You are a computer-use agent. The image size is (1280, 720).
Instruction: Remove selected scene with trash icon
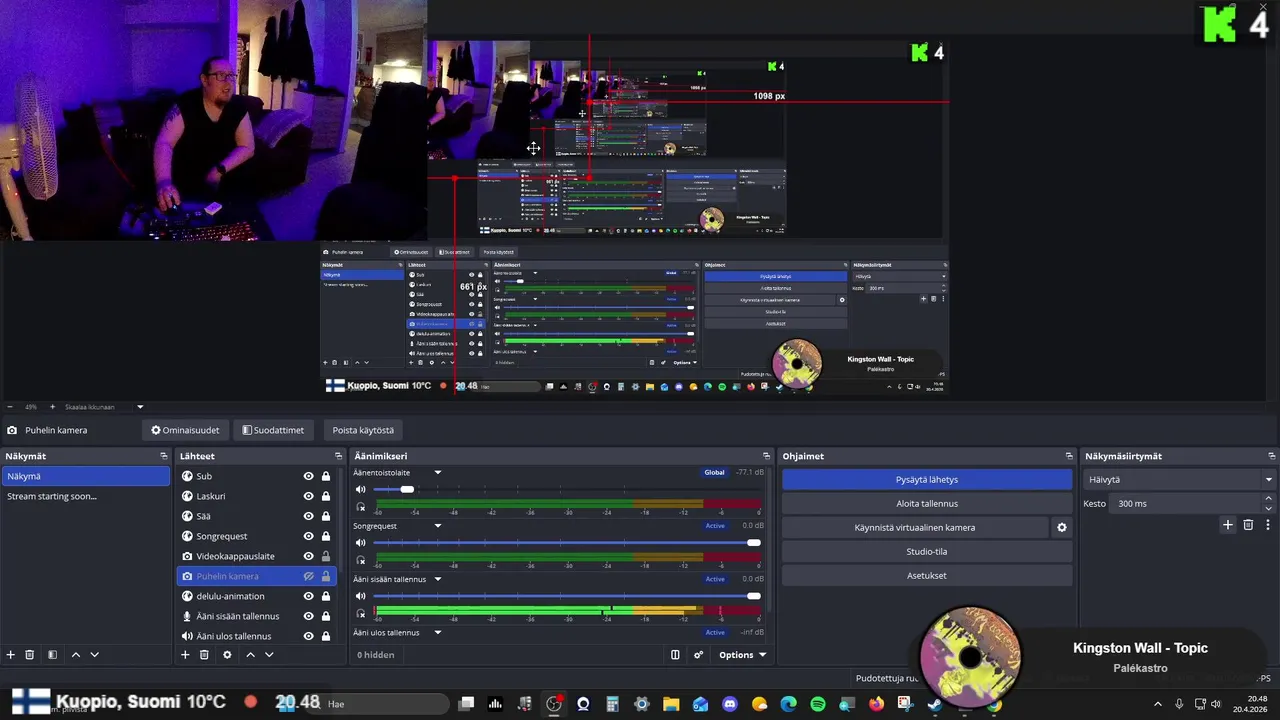click(30, 655)
